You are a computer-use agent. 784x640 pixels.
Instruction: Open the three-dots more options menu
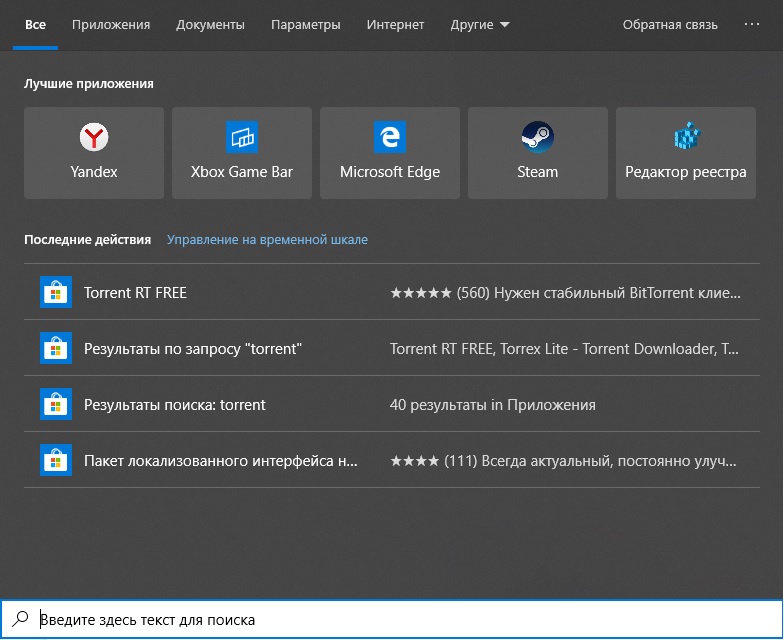[752, 24]
